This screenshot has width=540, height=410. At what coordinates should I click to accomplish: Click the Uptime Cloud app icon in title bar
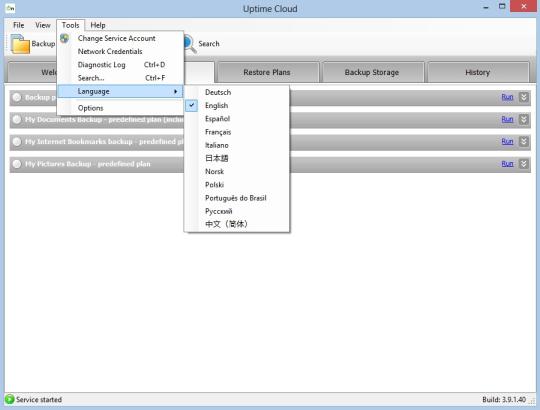click(x=10, y=8)
